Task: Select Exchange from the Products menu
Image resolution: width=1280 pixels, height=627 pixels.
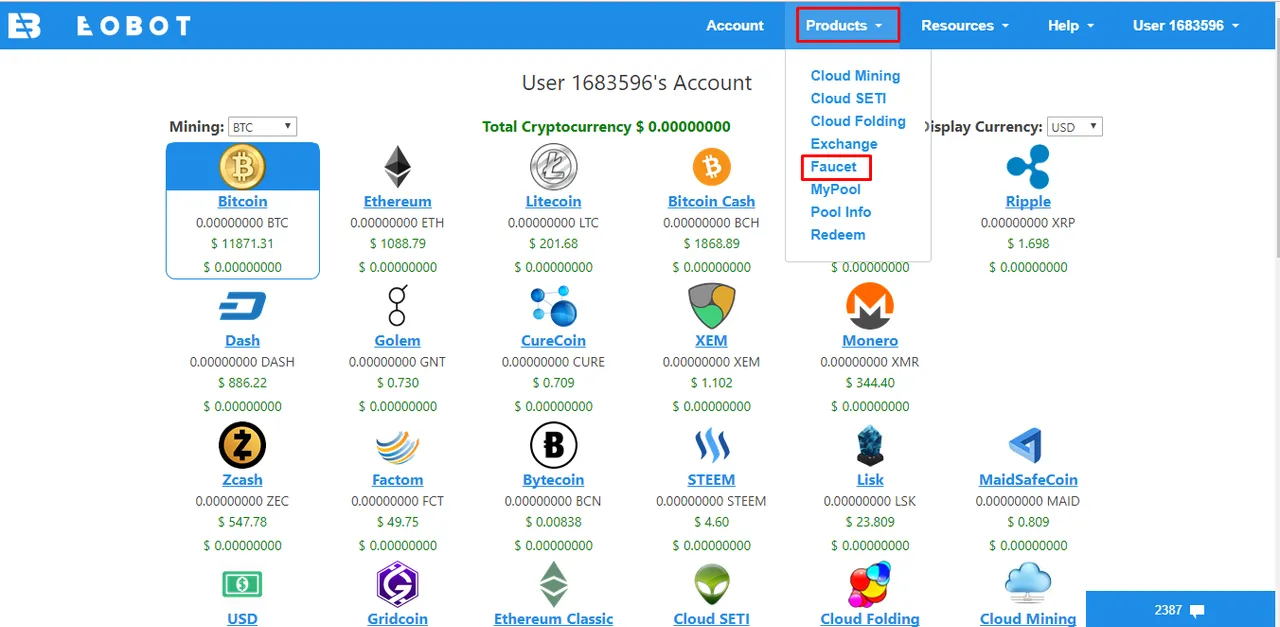Action: [844, 144]
